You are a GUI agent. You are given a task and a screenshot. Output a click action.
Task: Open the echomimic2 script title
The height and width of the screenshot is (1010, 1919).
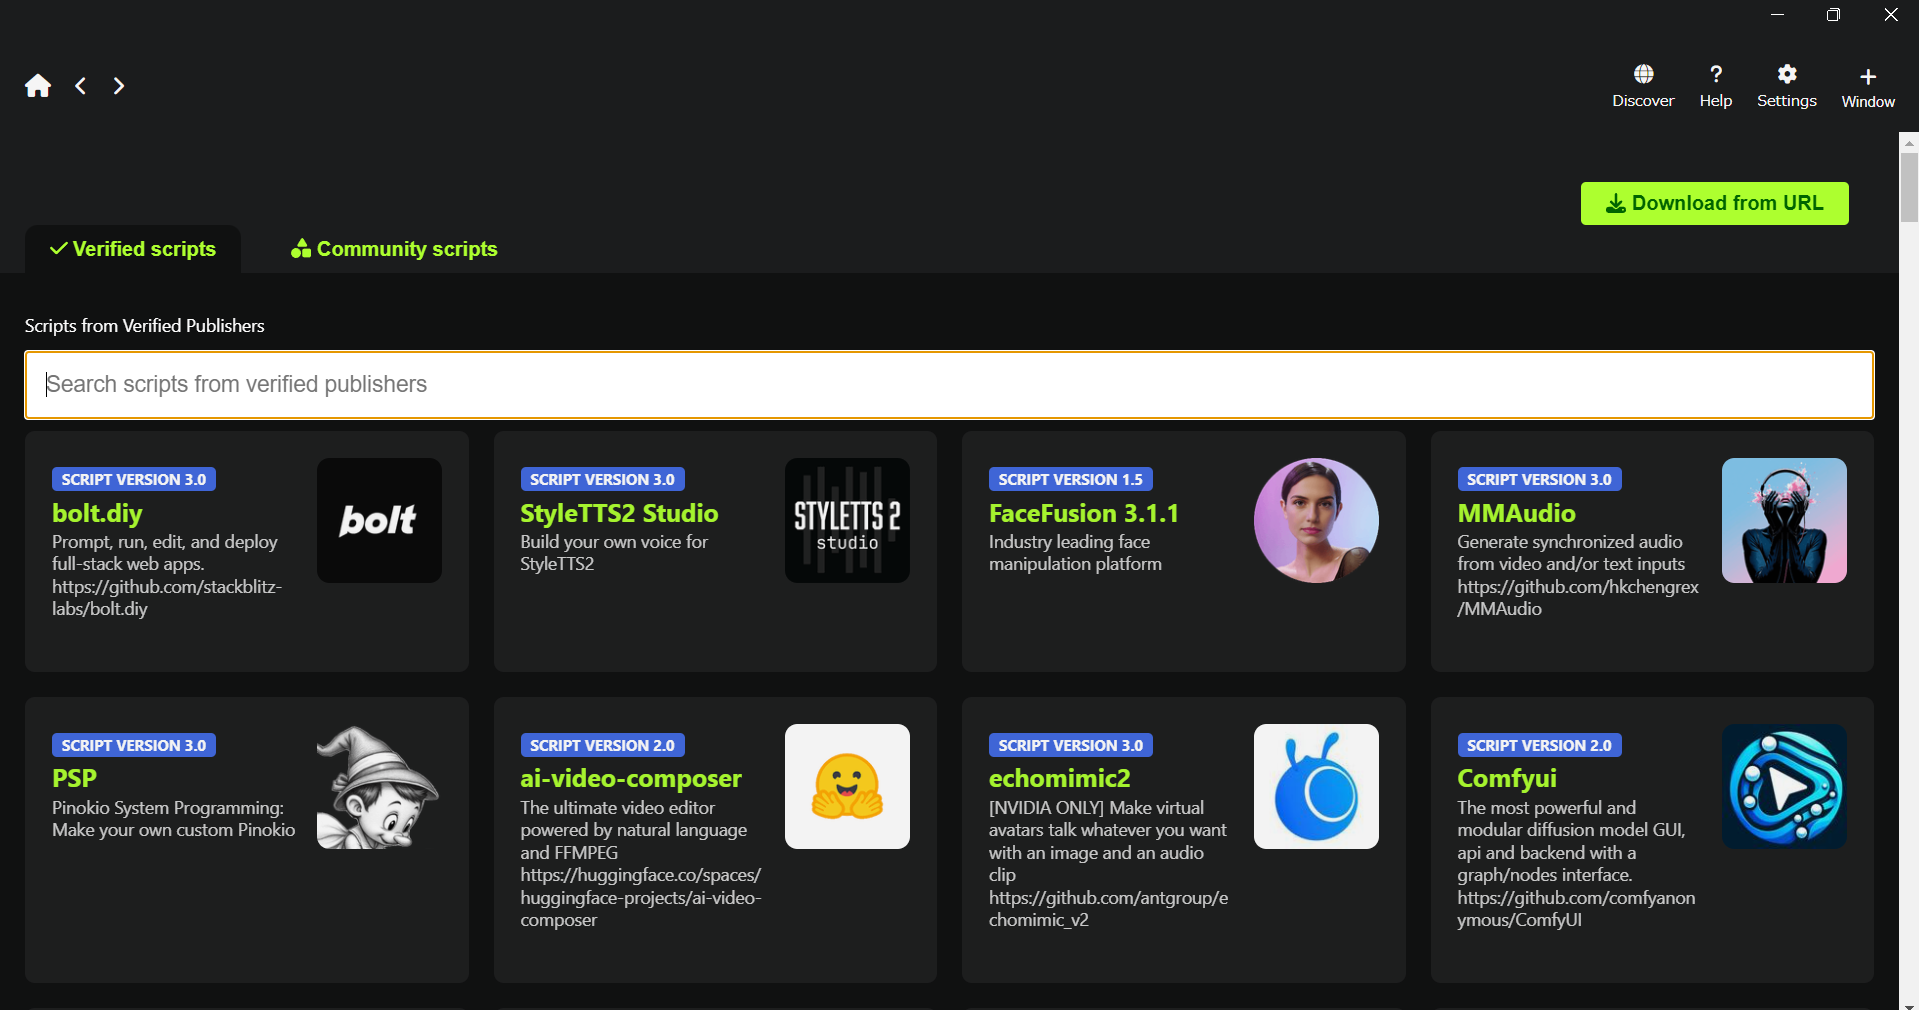click(1060, 778)
